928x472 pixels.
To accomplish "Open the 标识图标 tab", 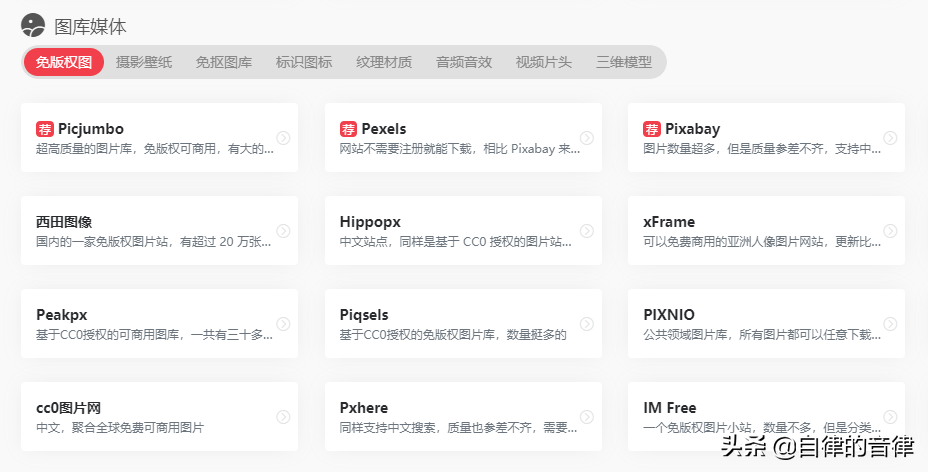I will click(304, 62).
